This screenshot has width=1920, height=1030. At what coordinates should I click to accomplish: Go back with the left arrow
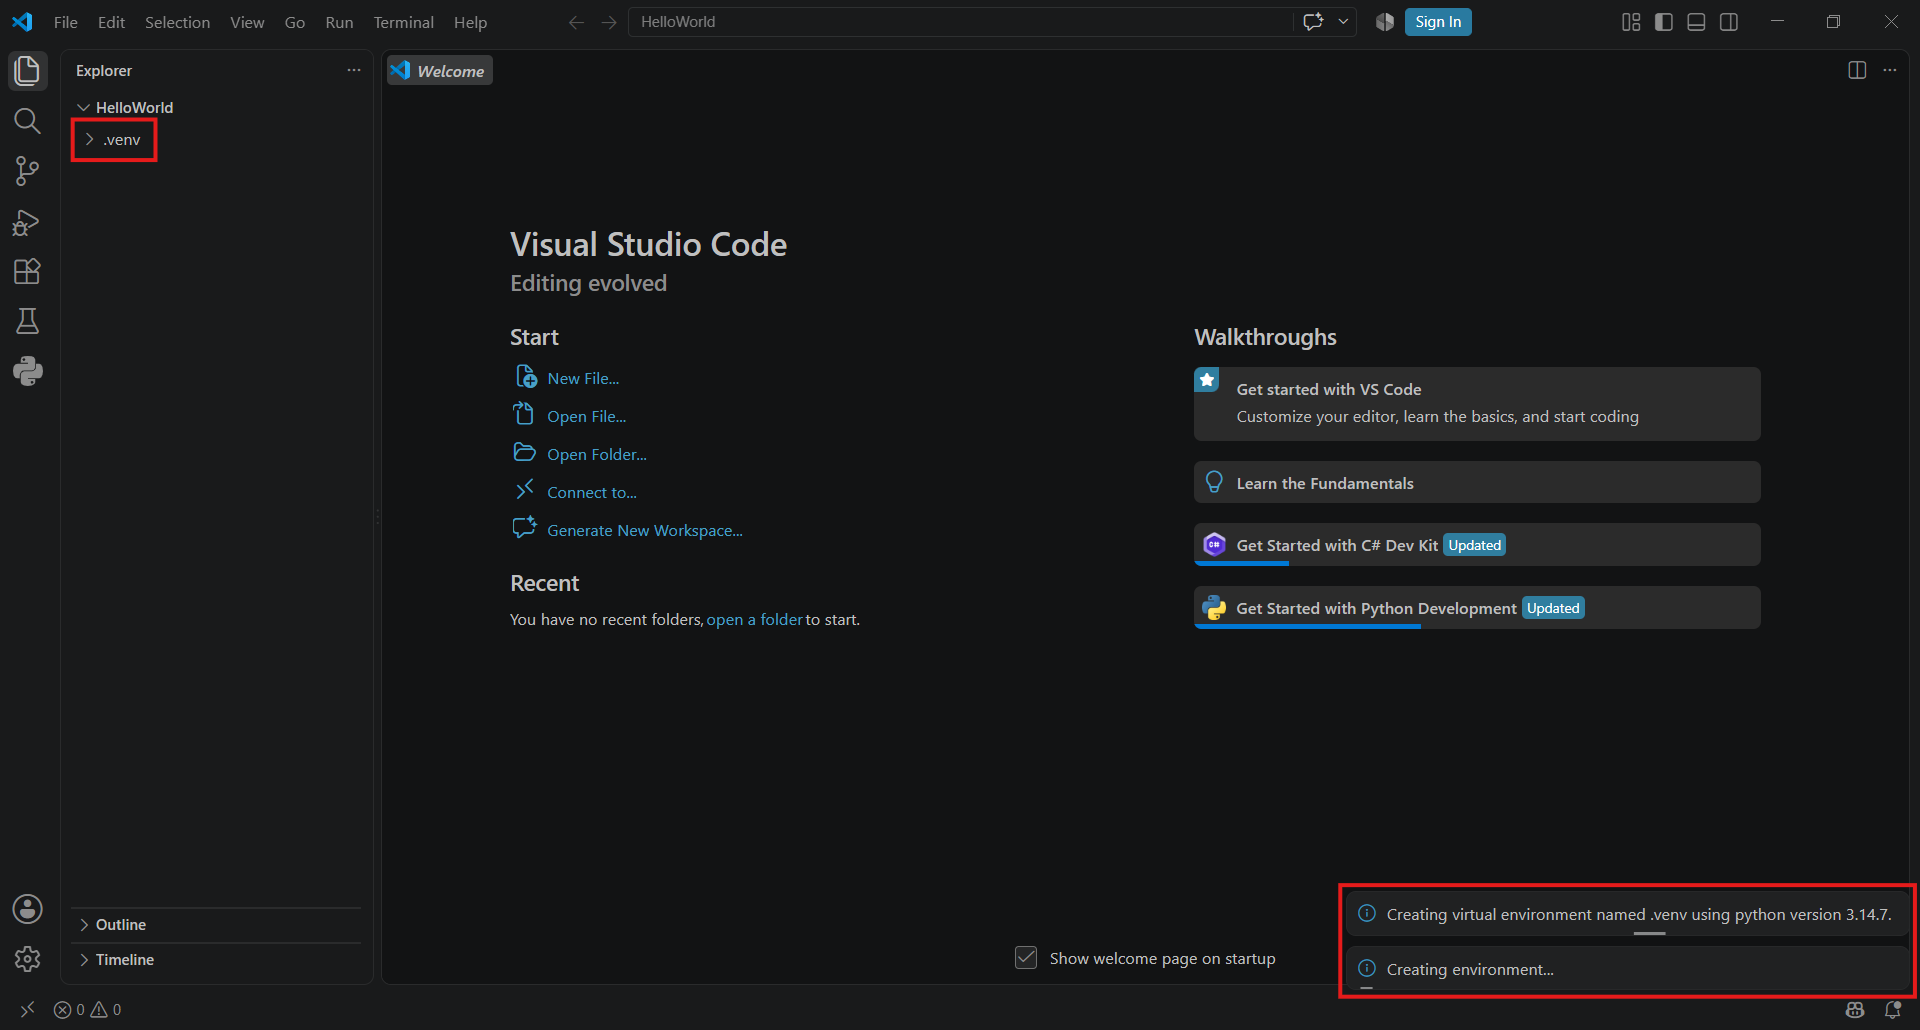576,22
